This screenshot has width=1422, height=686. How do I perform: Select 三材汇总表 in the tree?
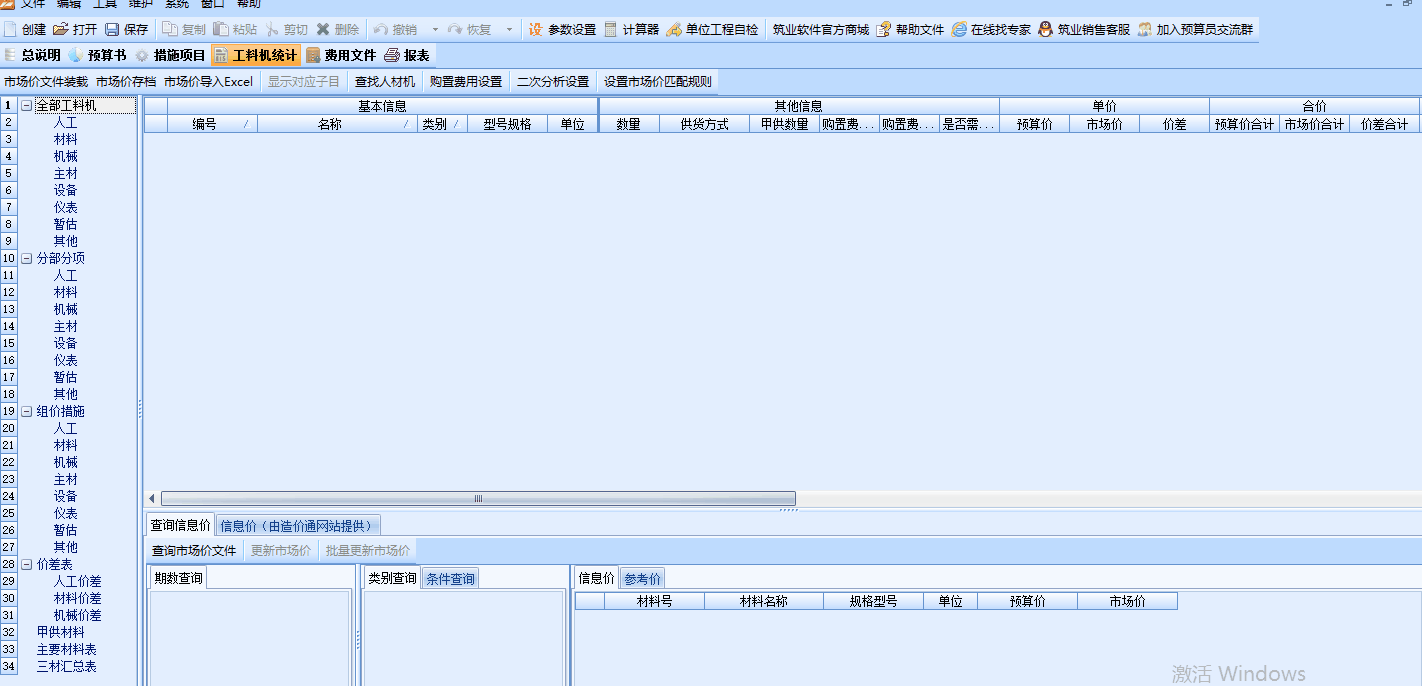coord(67,666)
